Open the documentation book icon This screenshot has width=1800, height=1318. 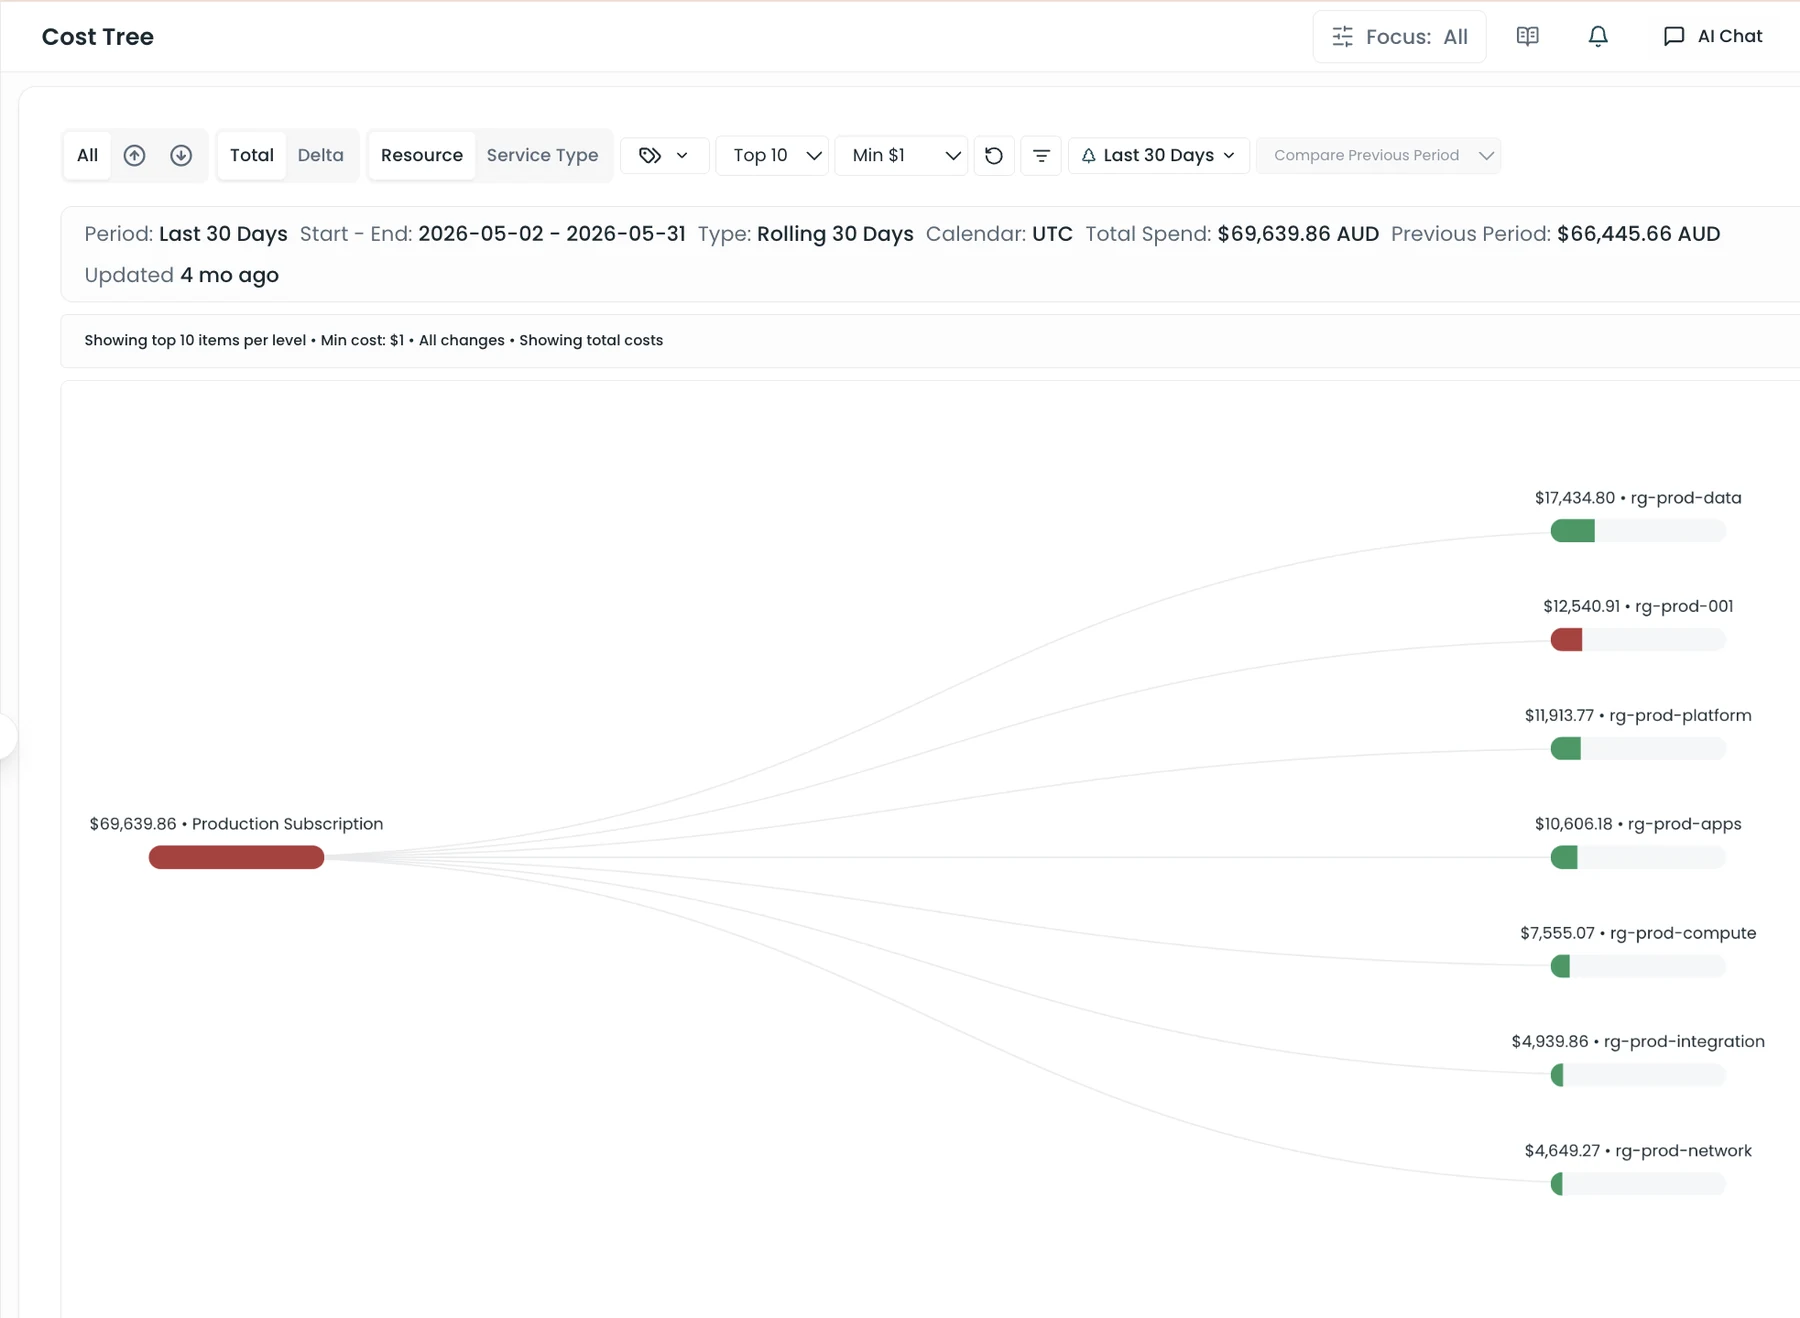point(1527,37)
